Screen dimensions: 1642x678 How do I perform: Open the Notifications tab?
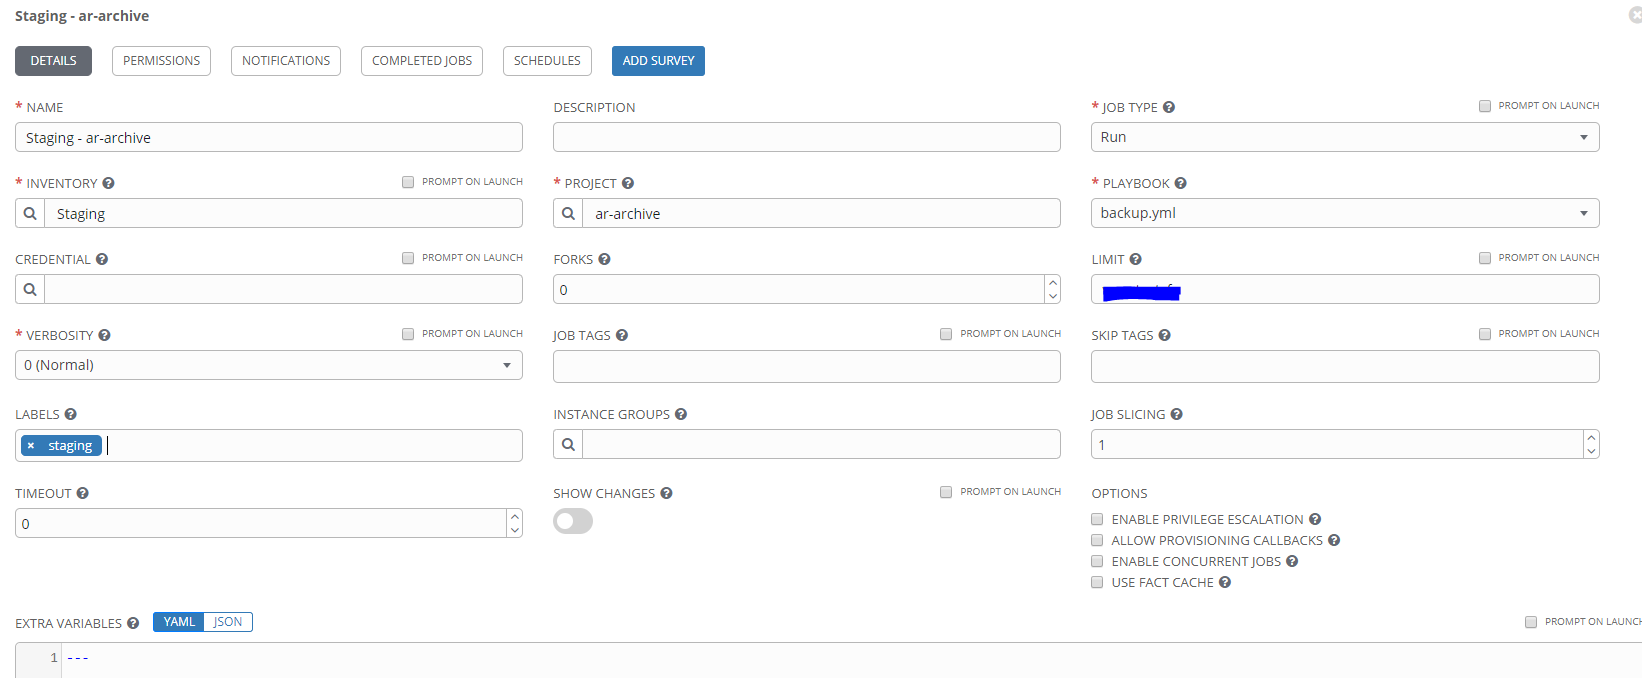pyautogui.click(x=286, y=61)
